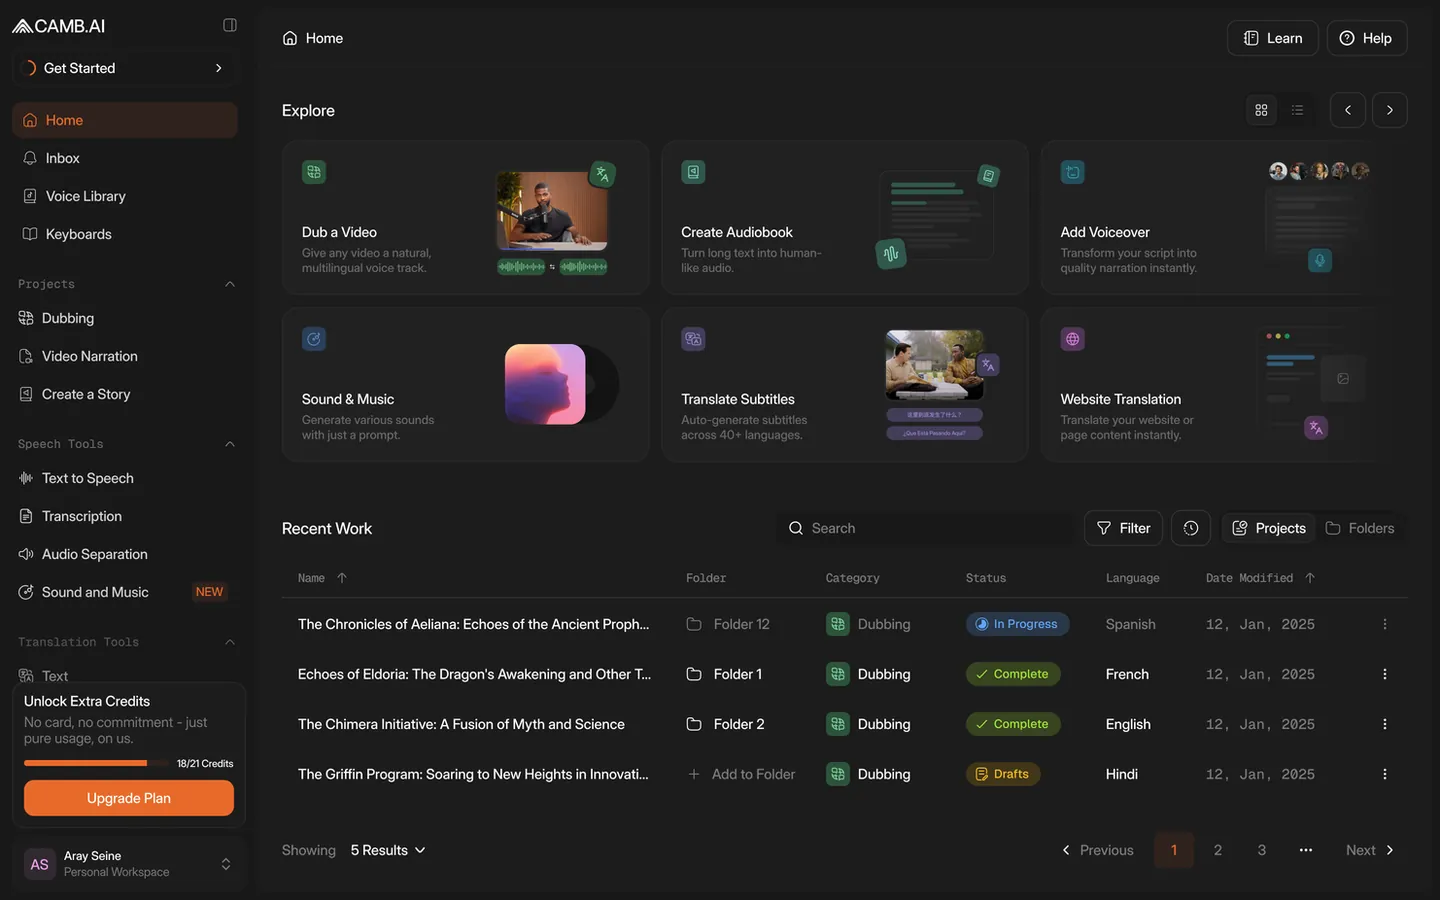This screenshot has height=900, width=1440.
Task: Open the Dub a Video card
Action: pyautogui.click(x=465, y=217)
